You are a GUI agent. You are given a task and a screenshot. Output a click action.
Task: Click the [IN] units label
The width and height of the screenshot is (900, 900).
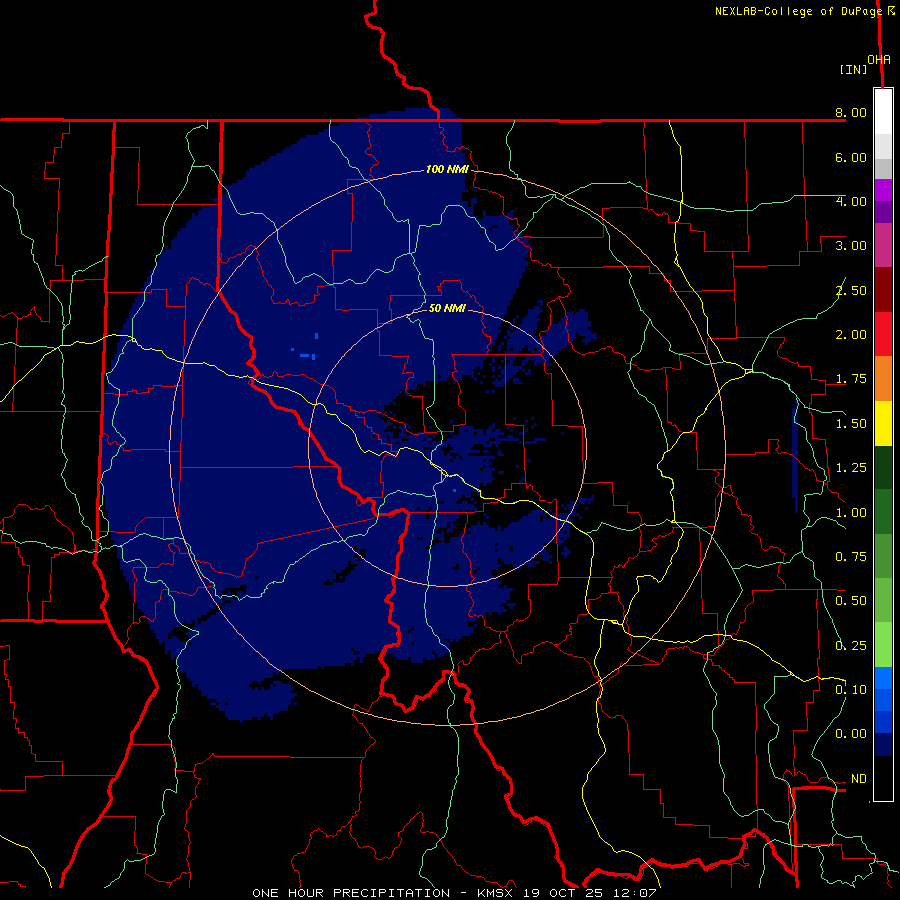coord(853,69)
